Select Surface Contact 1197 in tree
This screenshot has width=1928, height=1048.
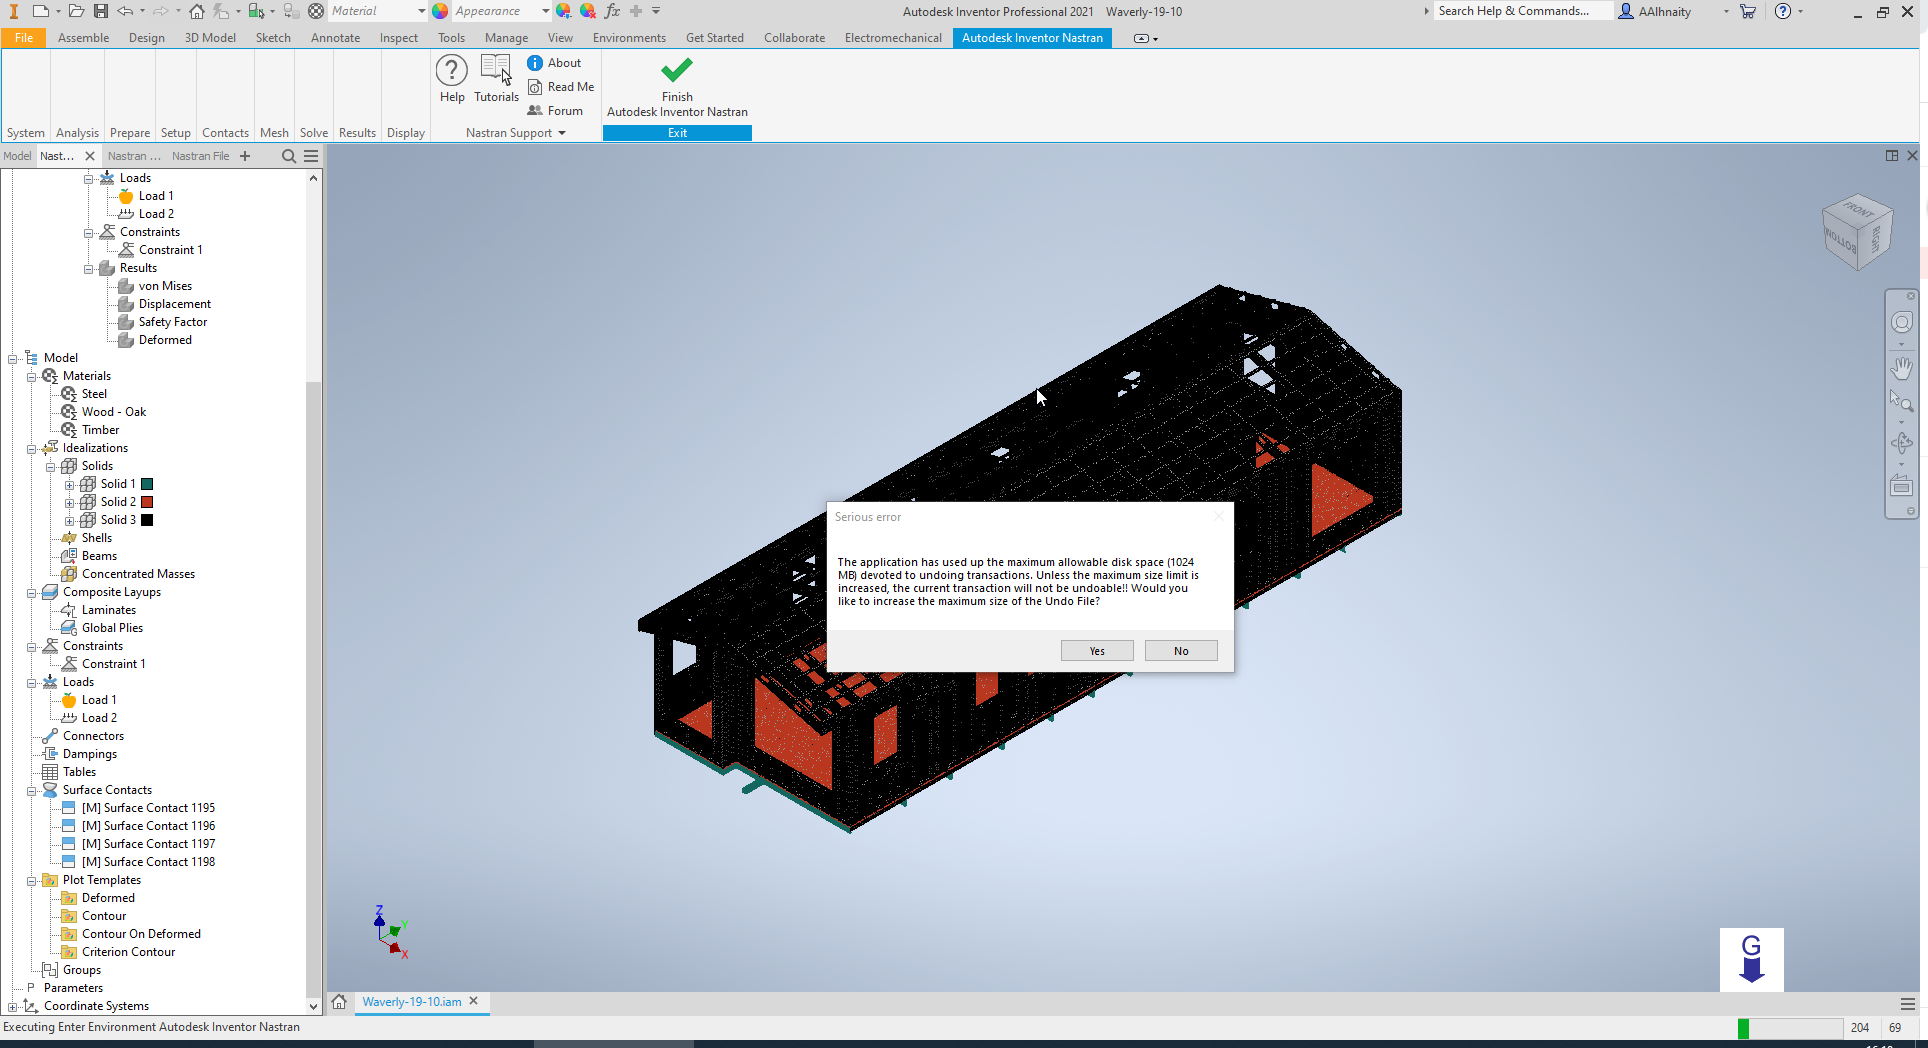(x=148, y=844)
